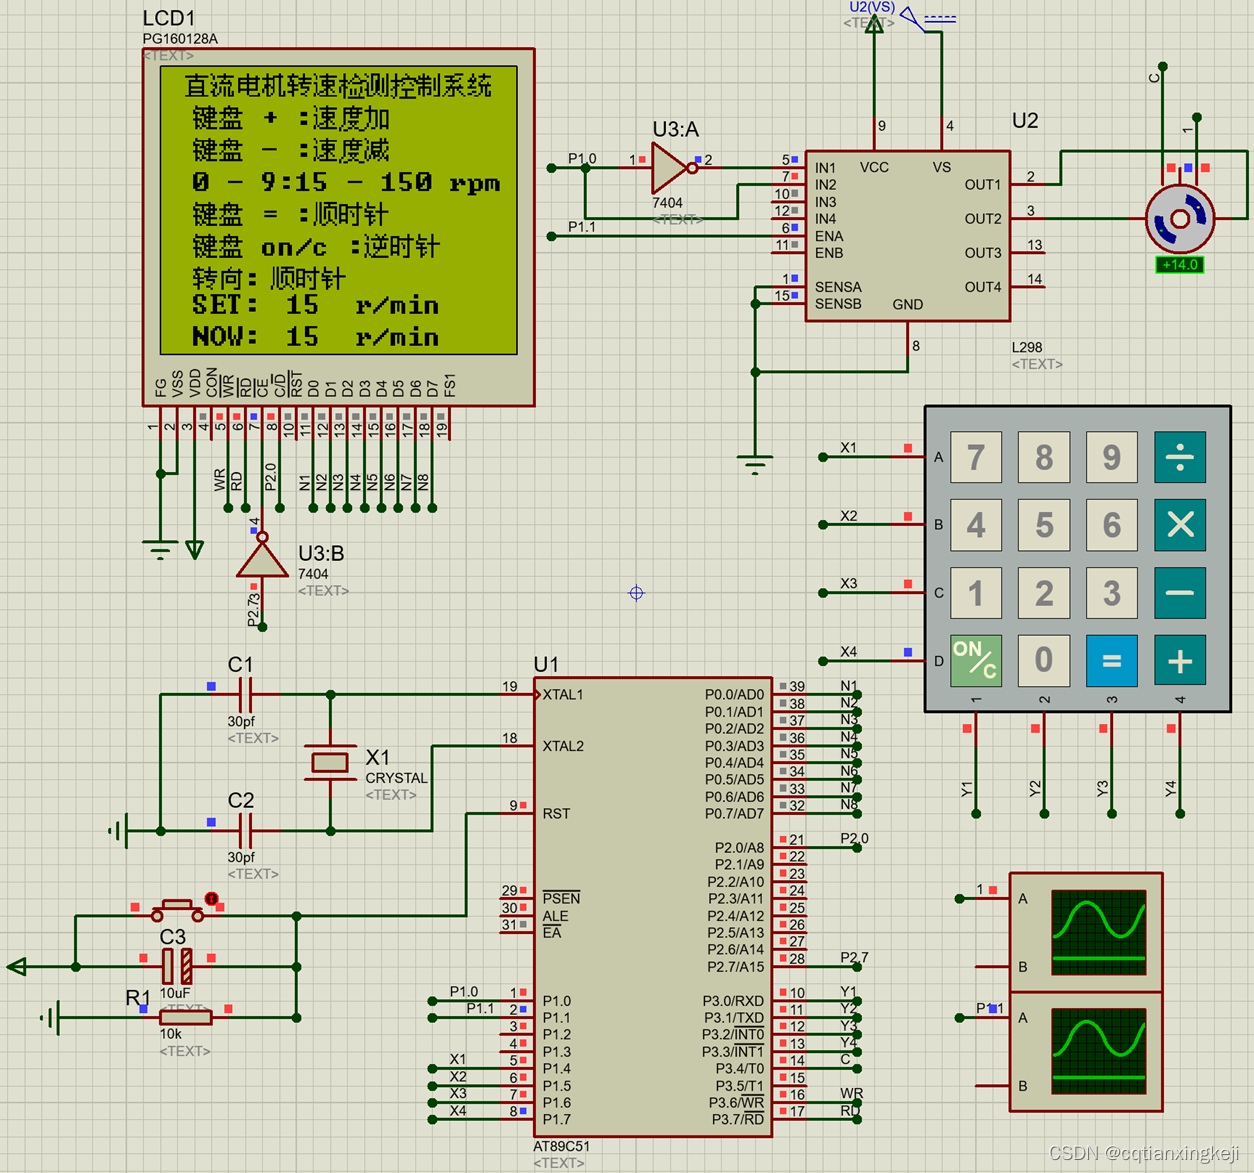
Task: Select electrolytic capacitor C3 10uF
Action: (x=178, y=967)
